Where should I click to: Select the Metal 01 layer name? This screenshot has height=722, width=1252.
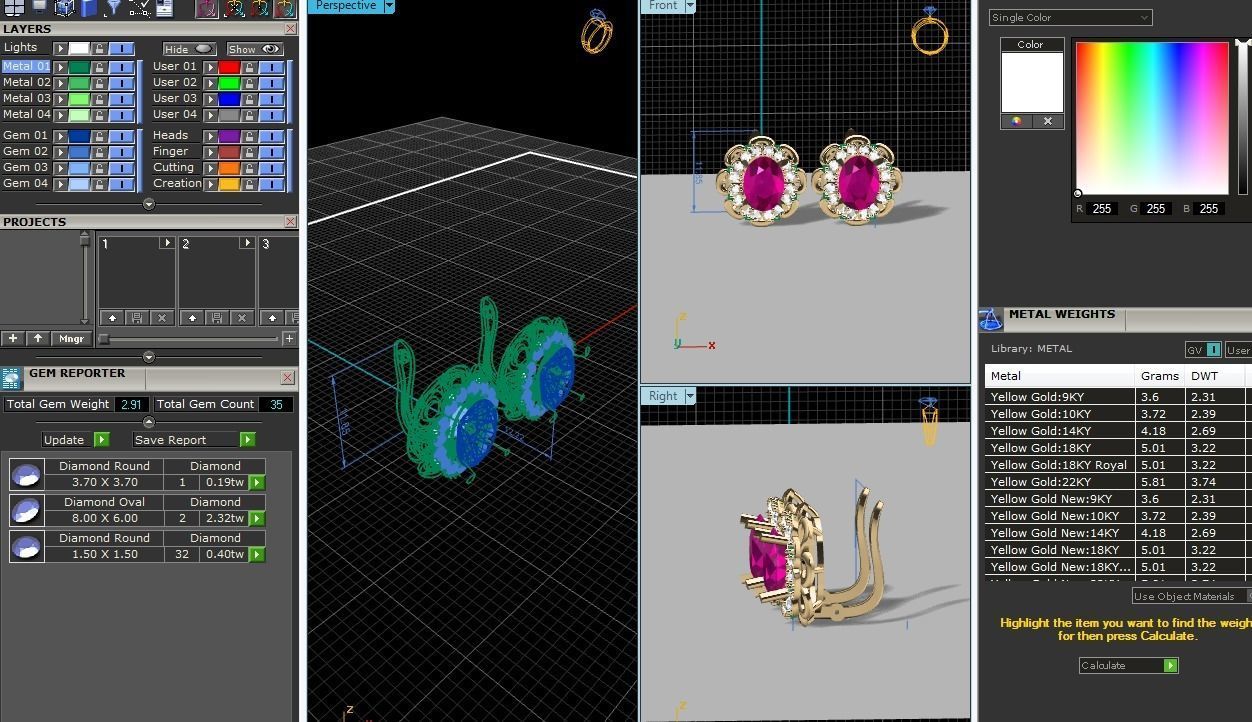[26, 67]
